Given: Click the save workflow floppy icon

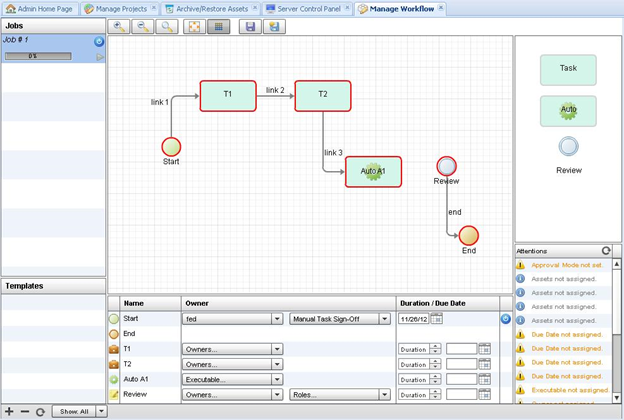Looking at the screenshot, I should coord(250,27).
